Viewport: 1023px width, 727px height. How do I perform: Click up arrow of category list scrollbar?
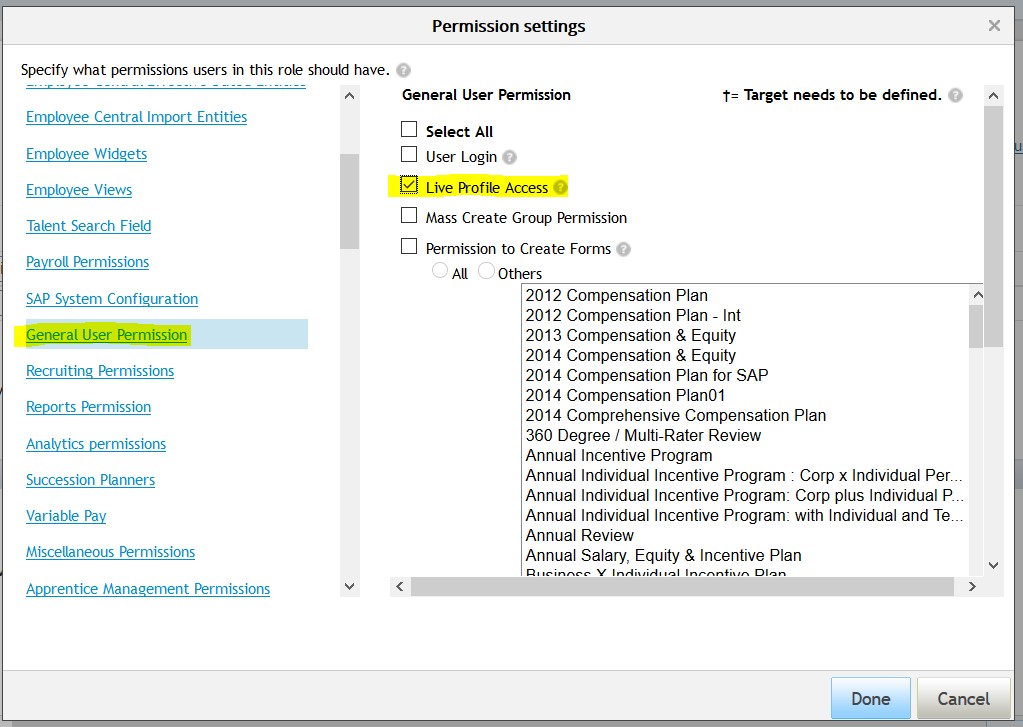[350, 96]
